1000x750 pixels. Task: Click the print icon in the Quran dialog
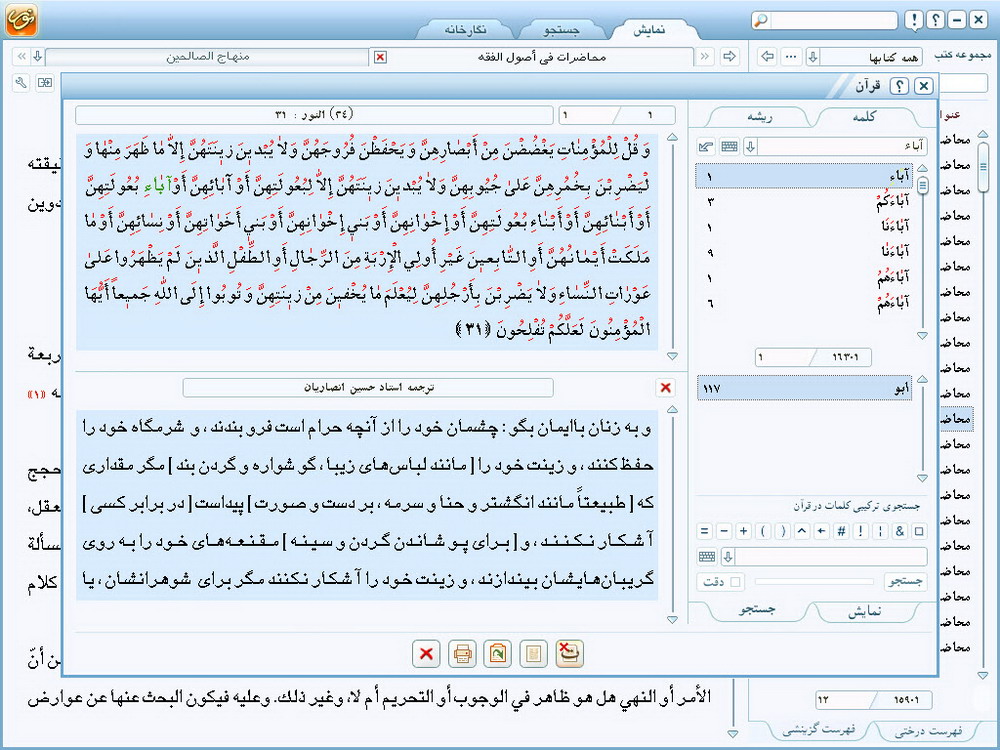(x=462, y=654)
